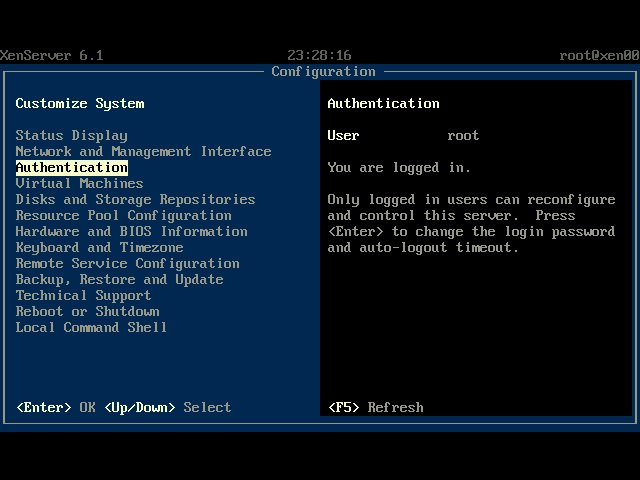This screenshot has width=640, height=480.
Task: Select Status Display menu entry
Action: [71, 136]
